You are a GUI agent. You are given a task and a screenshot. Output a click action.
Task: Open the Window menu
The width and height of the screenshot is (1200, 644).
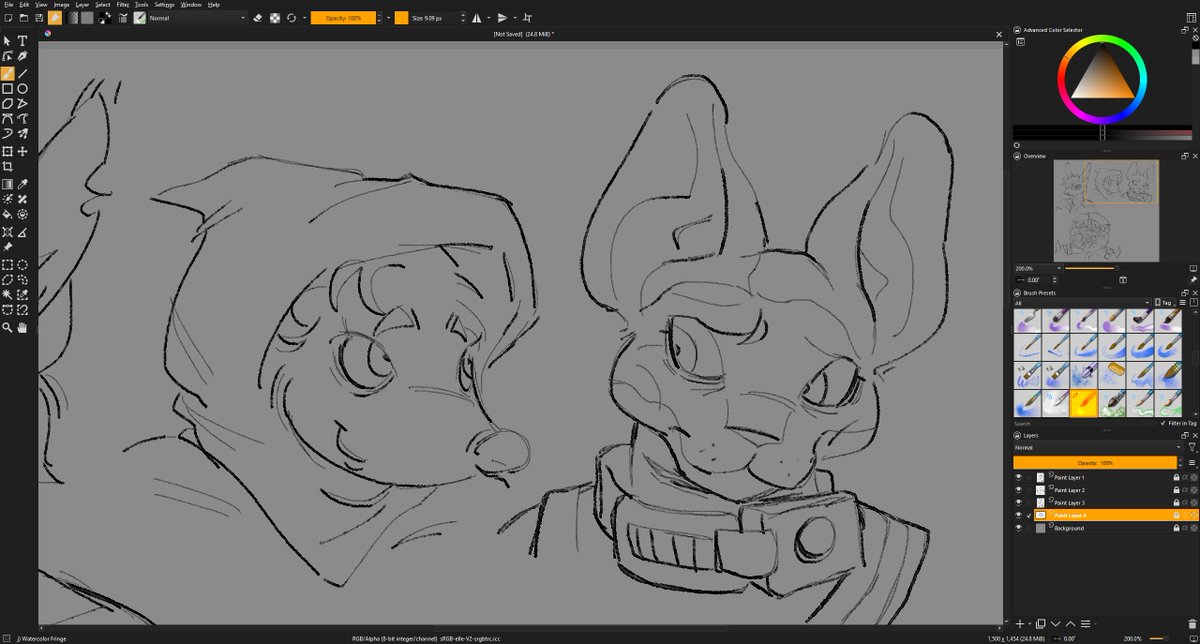tap(191, 4)
